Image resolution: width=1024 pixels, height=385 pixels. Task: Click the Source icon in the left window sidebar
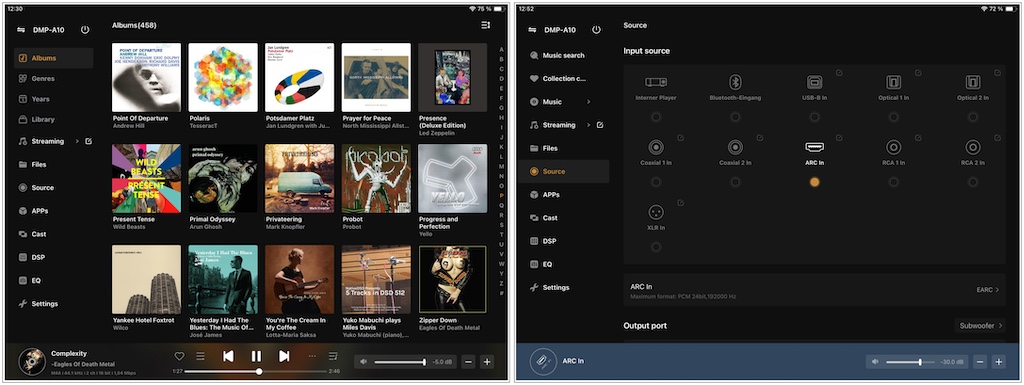click(23, 187)
